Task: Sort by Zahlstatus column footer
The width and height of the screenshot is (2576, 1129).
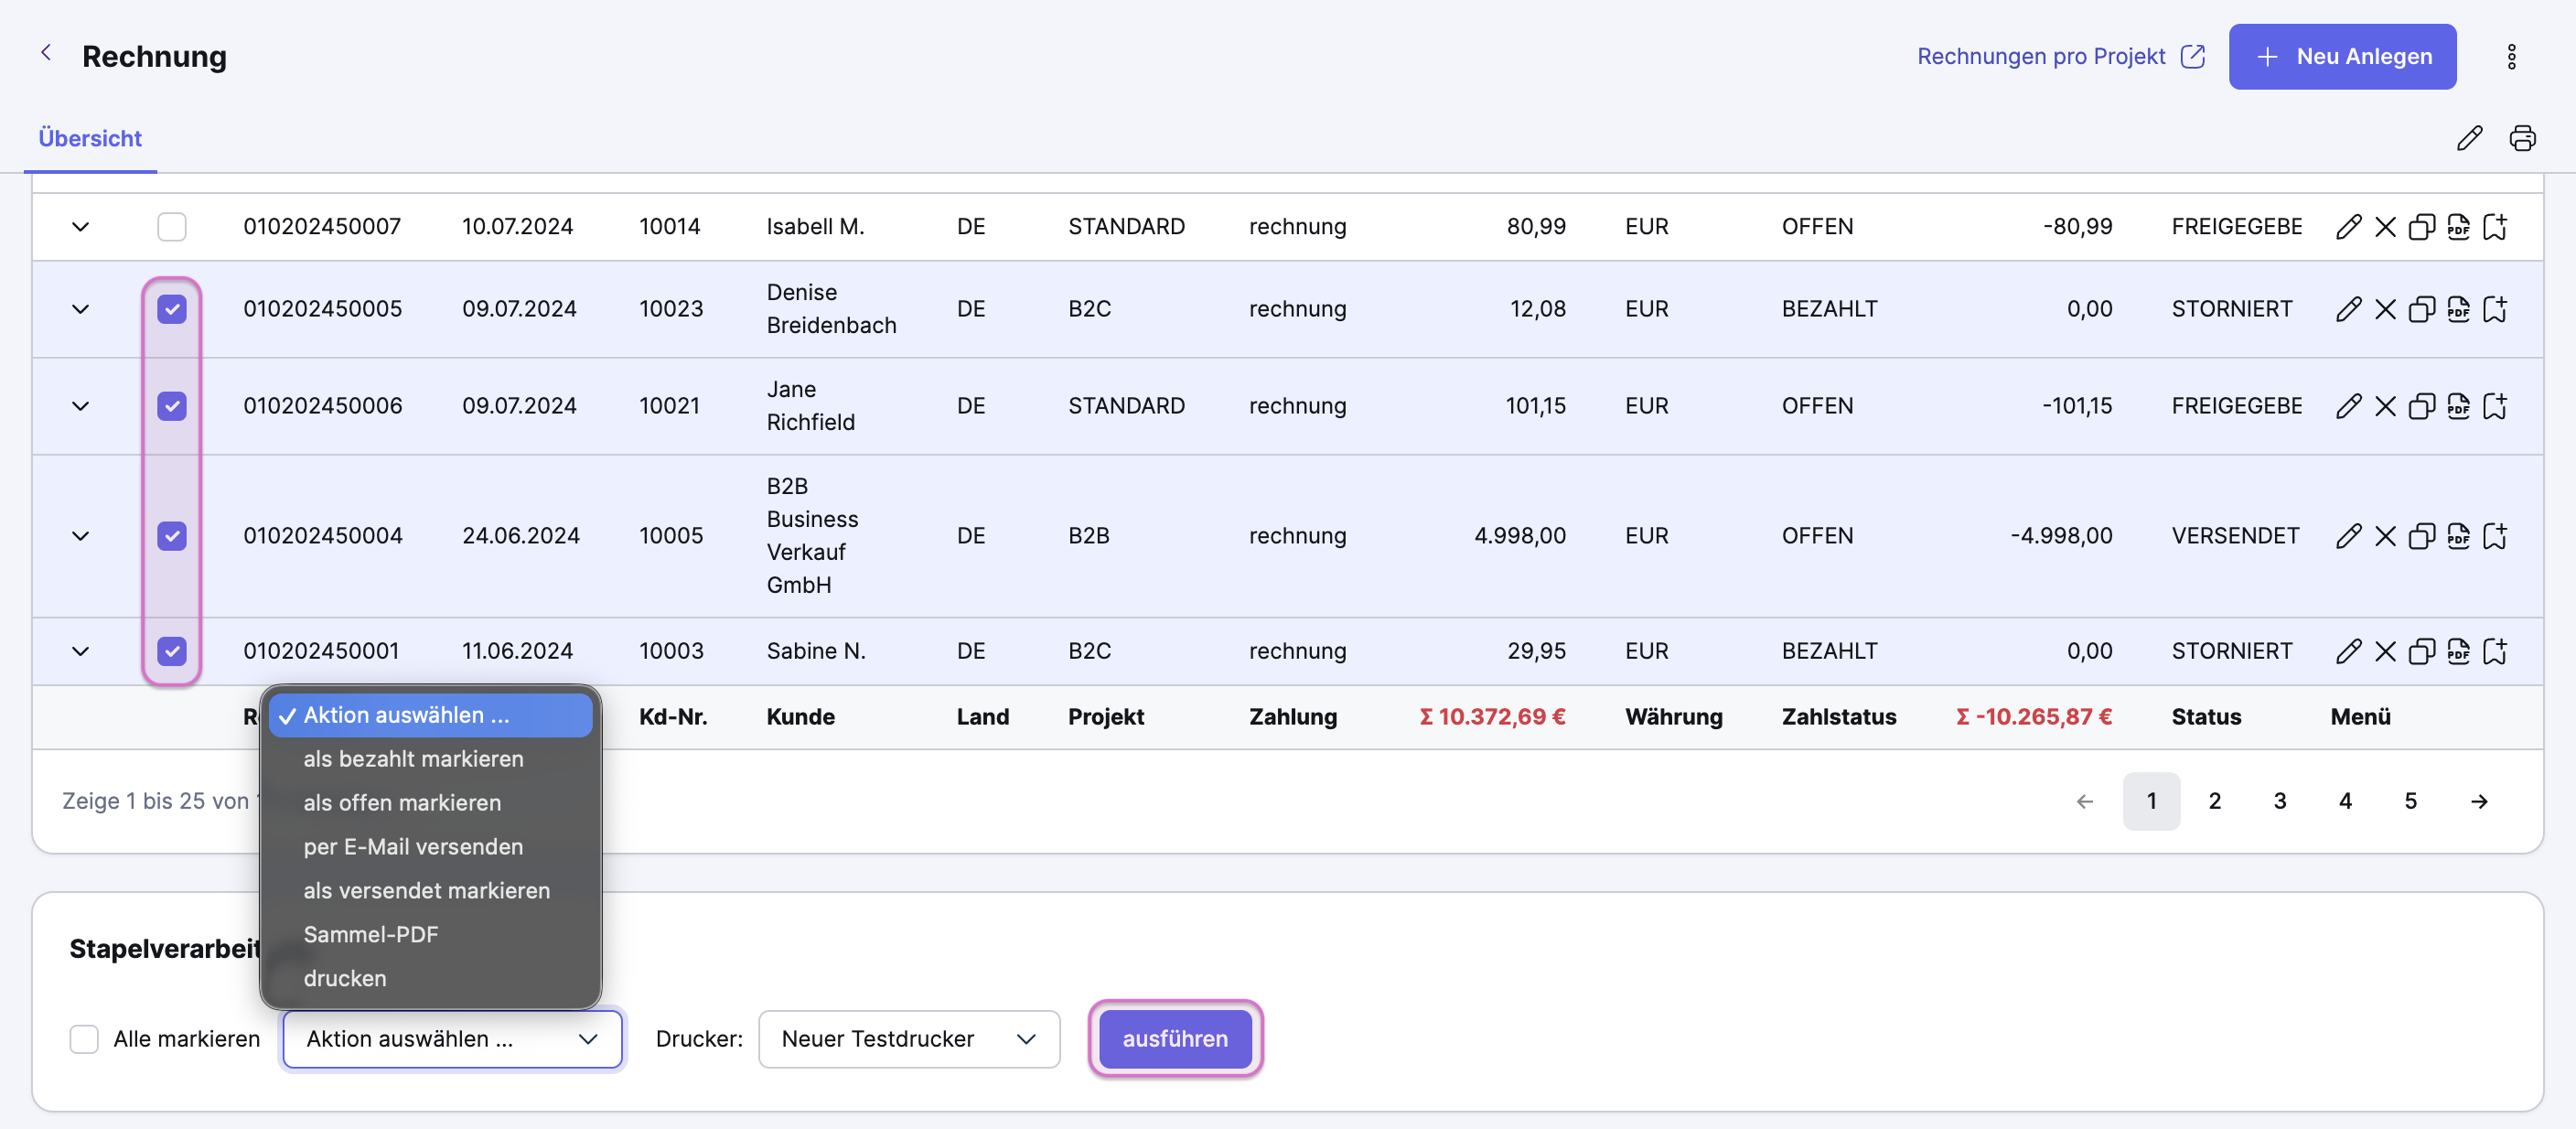Action: coord(1838,717)
